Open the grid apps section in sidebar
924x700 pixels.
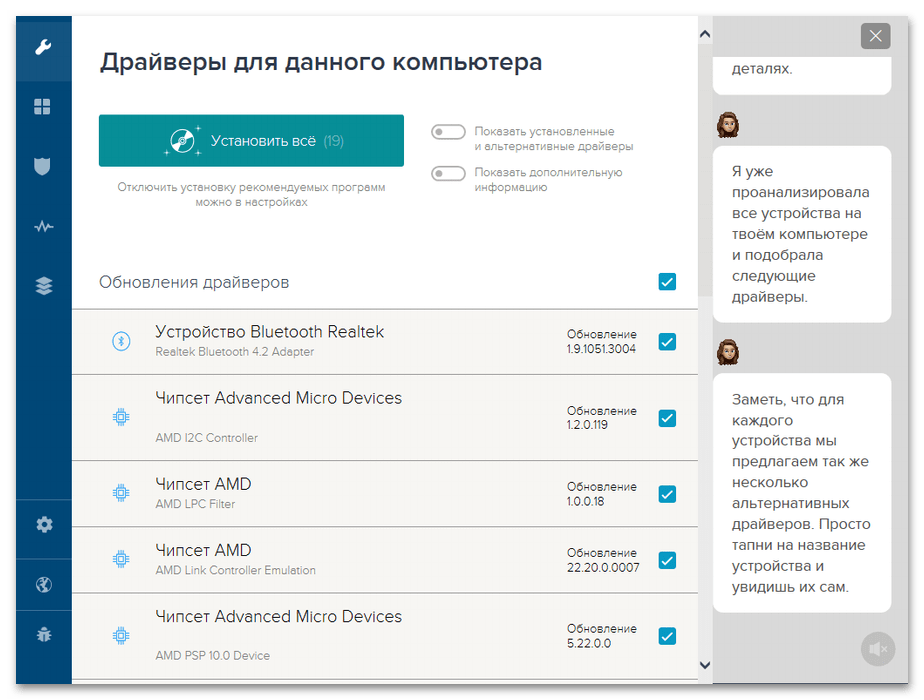pyautogui.click(x=43, y=107)
